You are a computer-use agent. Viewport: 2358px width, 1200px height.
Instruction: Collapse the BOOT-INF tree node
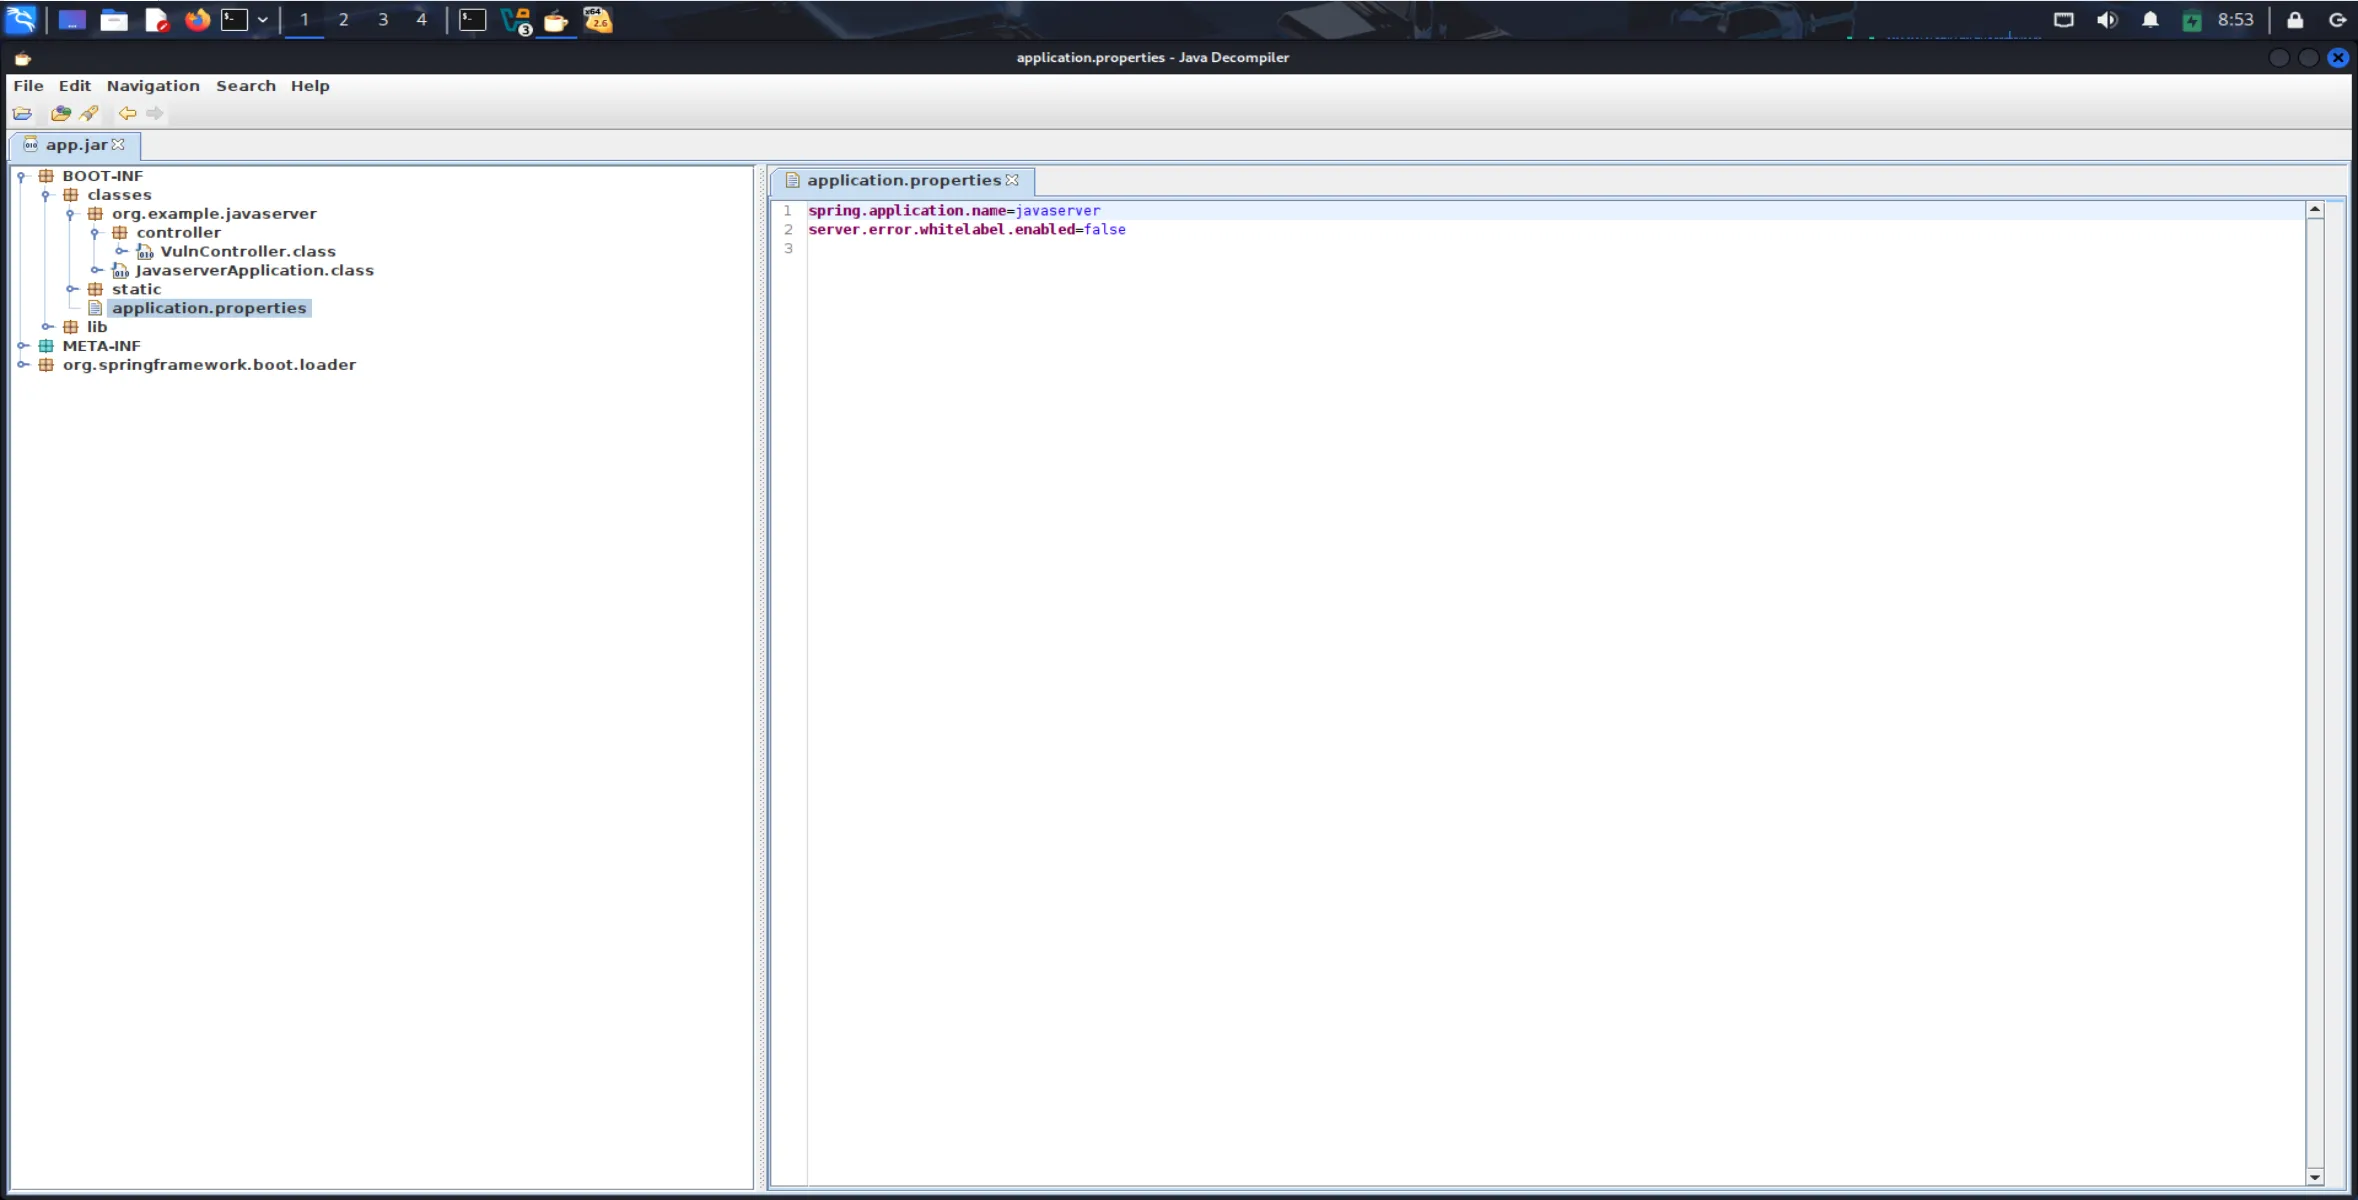pos(21,177)
